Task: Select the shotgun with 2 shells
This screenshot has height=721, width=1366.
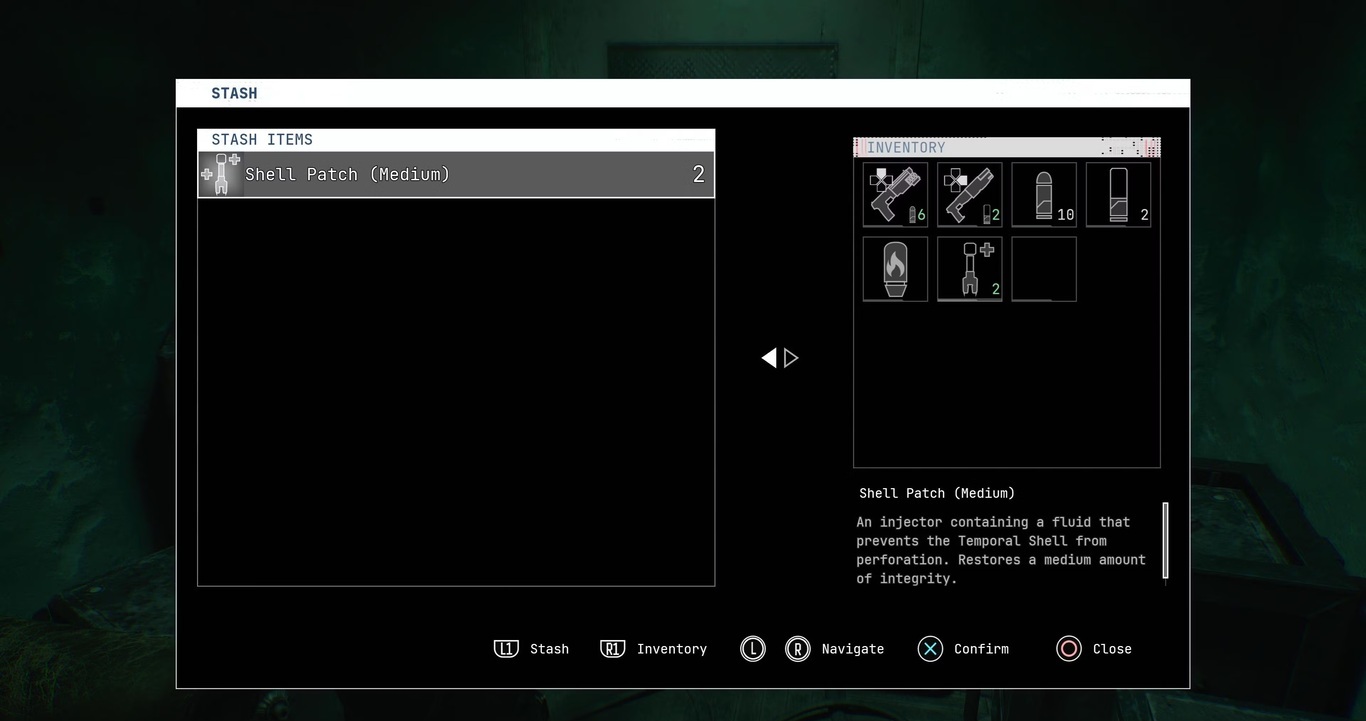Action: (969, 195)
